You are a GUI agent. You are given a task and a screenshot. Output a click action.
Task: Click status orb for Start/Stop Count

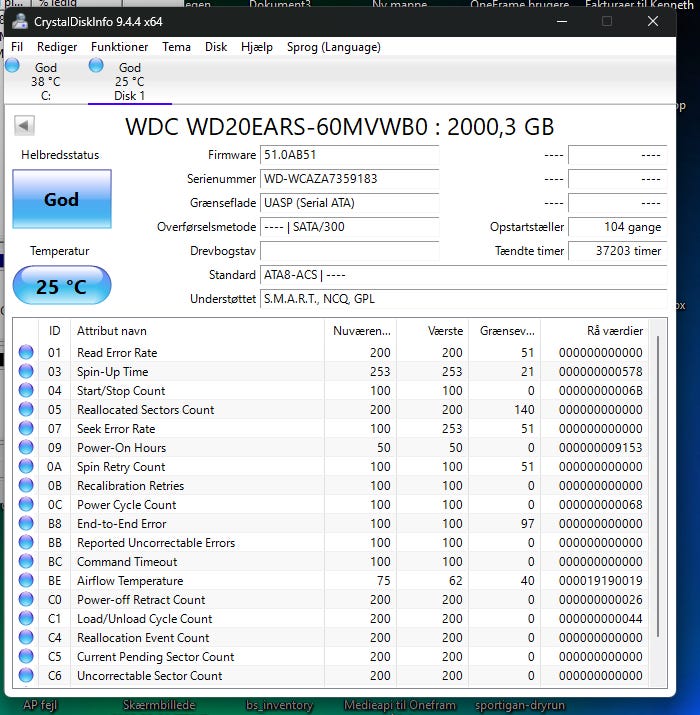(26, 390)
